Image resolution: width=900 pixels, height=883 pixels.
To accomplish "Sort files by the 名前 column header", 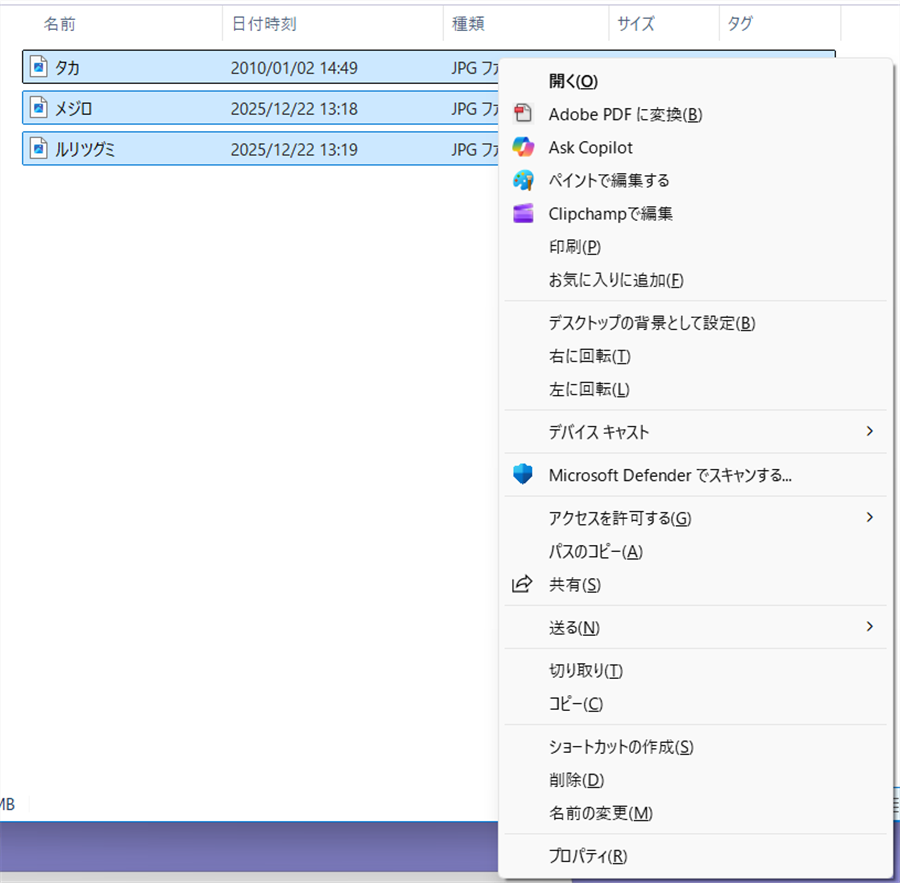I will click(x=57, y=23).
